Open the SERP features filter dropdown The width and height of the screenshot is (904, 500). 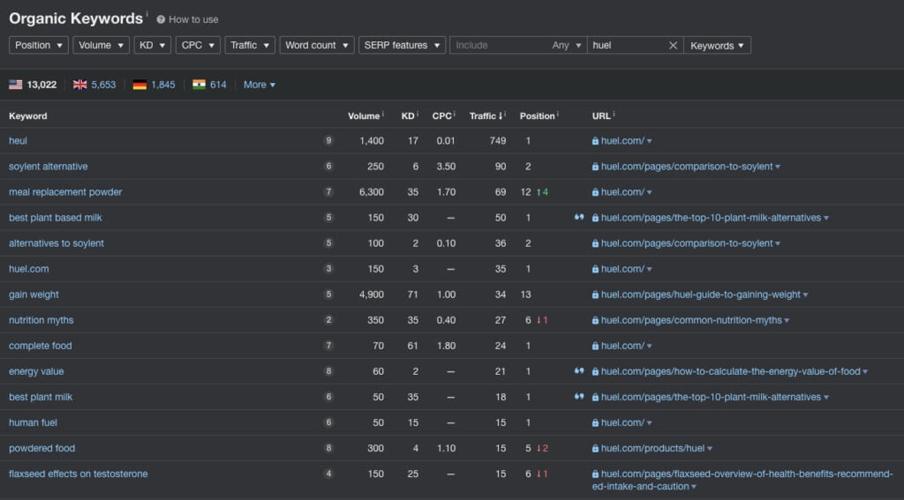click(x=402, y=46)
